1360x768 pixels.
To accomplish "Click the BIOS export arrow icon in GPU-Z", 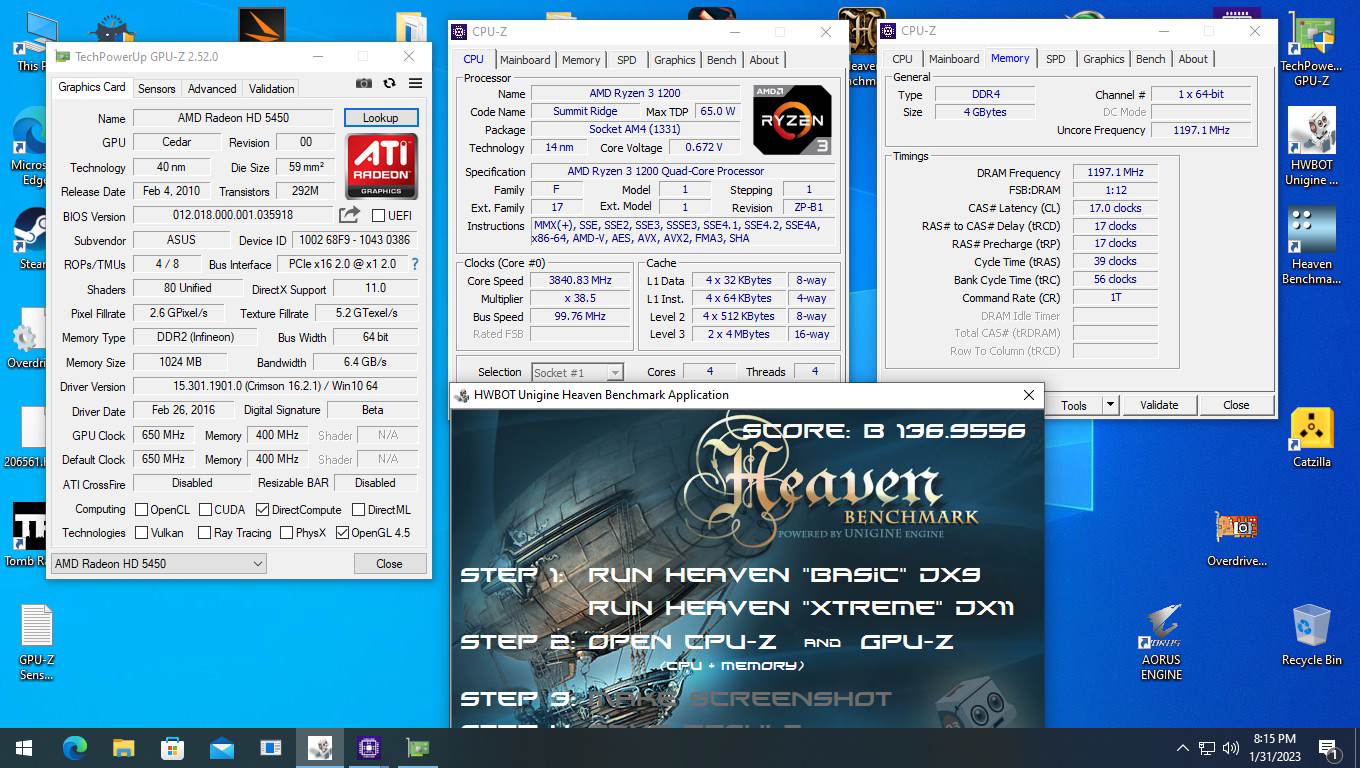I will [349, 215].
